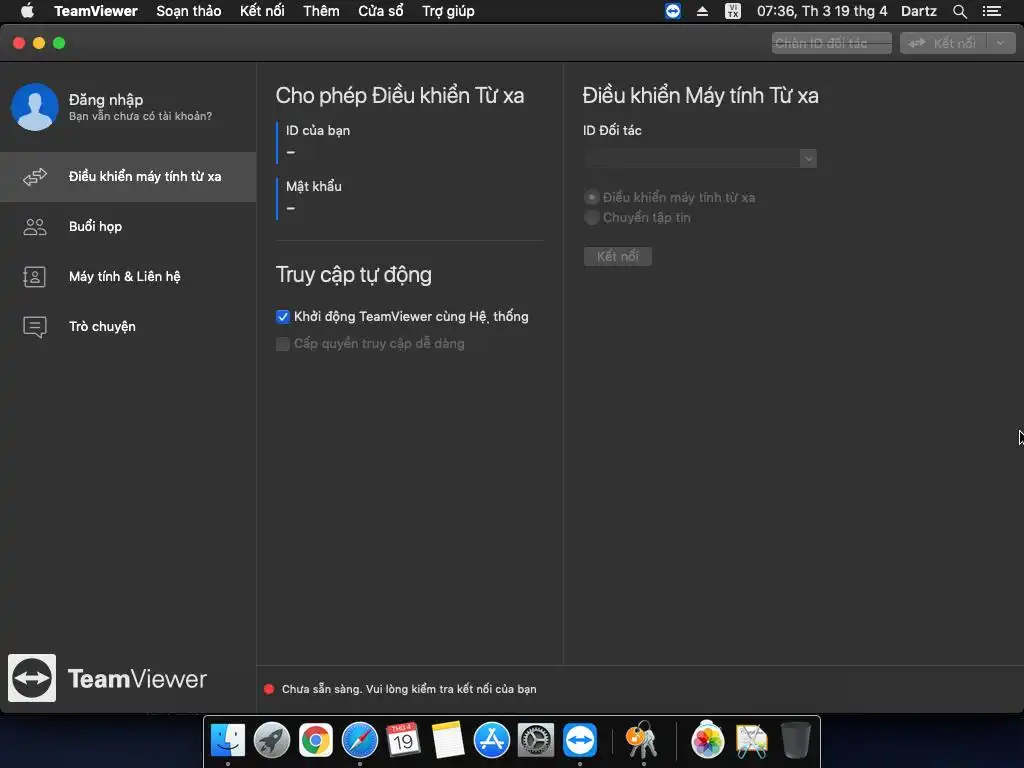Click the eject icon in menu bar
The width and height of the screenshot is (1024, 768).
click(703, 11)
